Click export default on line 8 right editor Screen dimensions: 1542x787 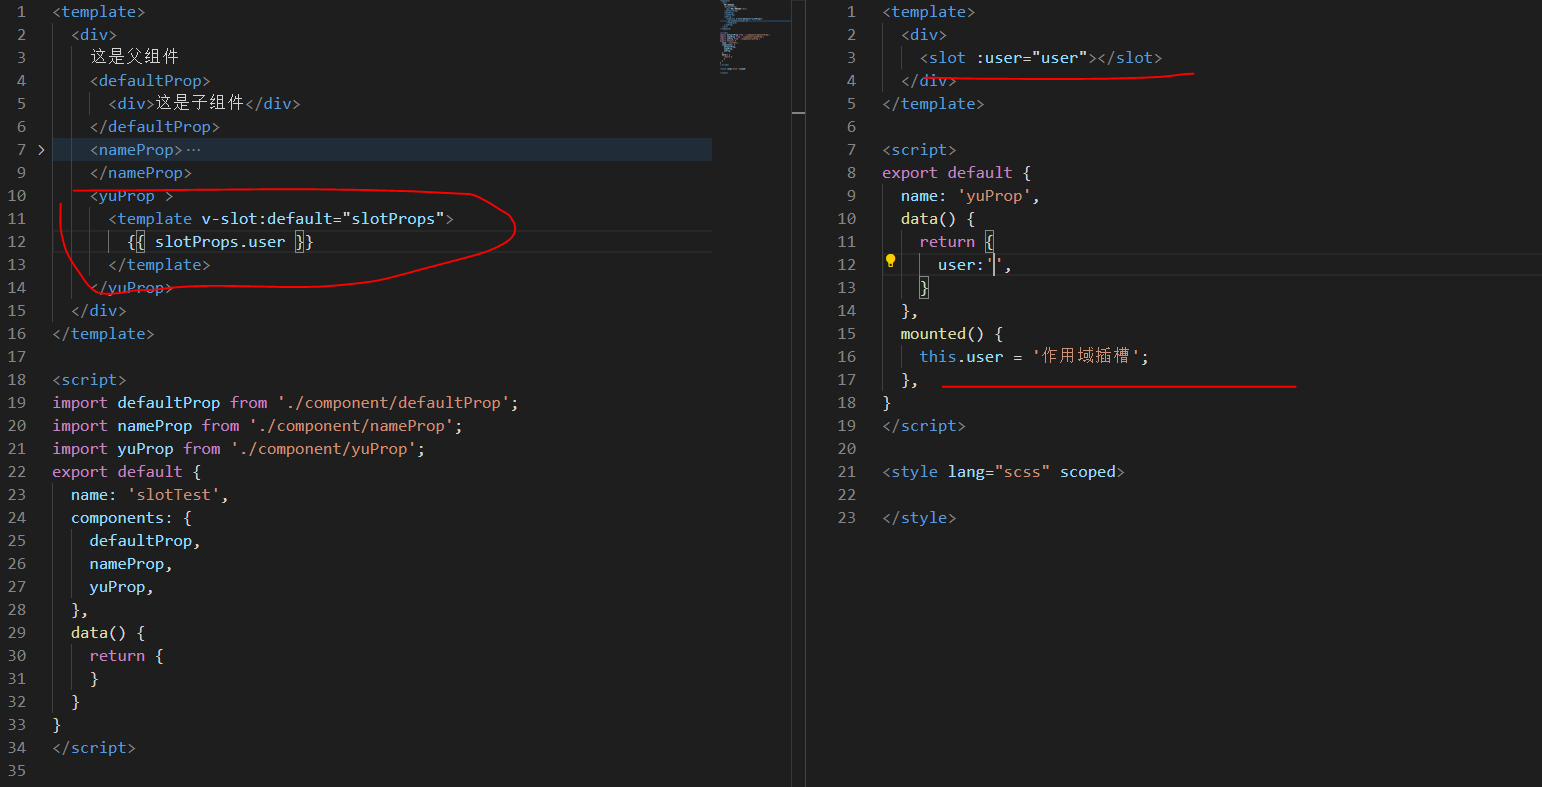click(x=947, y=172)
